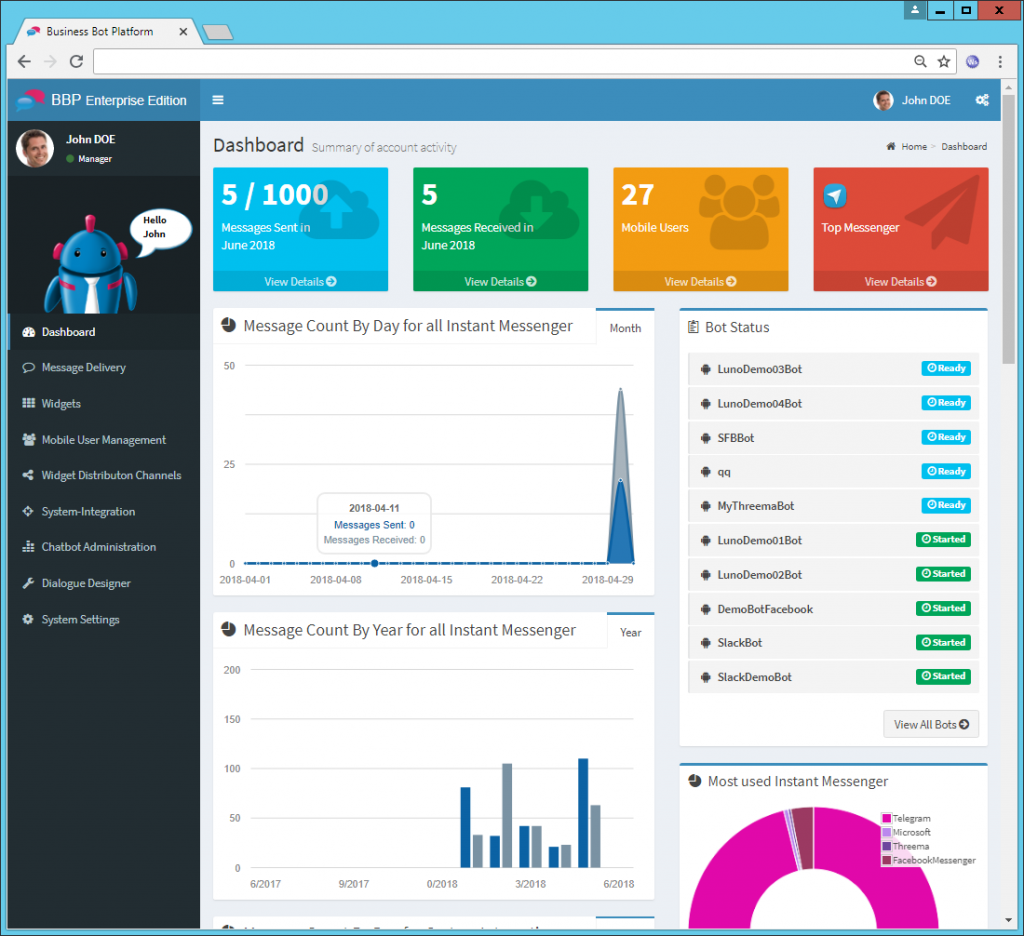Open Chatbot Administration in the sidebar
The width and height of the screenshot is (1024, 936).
pyautogui.click(x=104, y=547)
